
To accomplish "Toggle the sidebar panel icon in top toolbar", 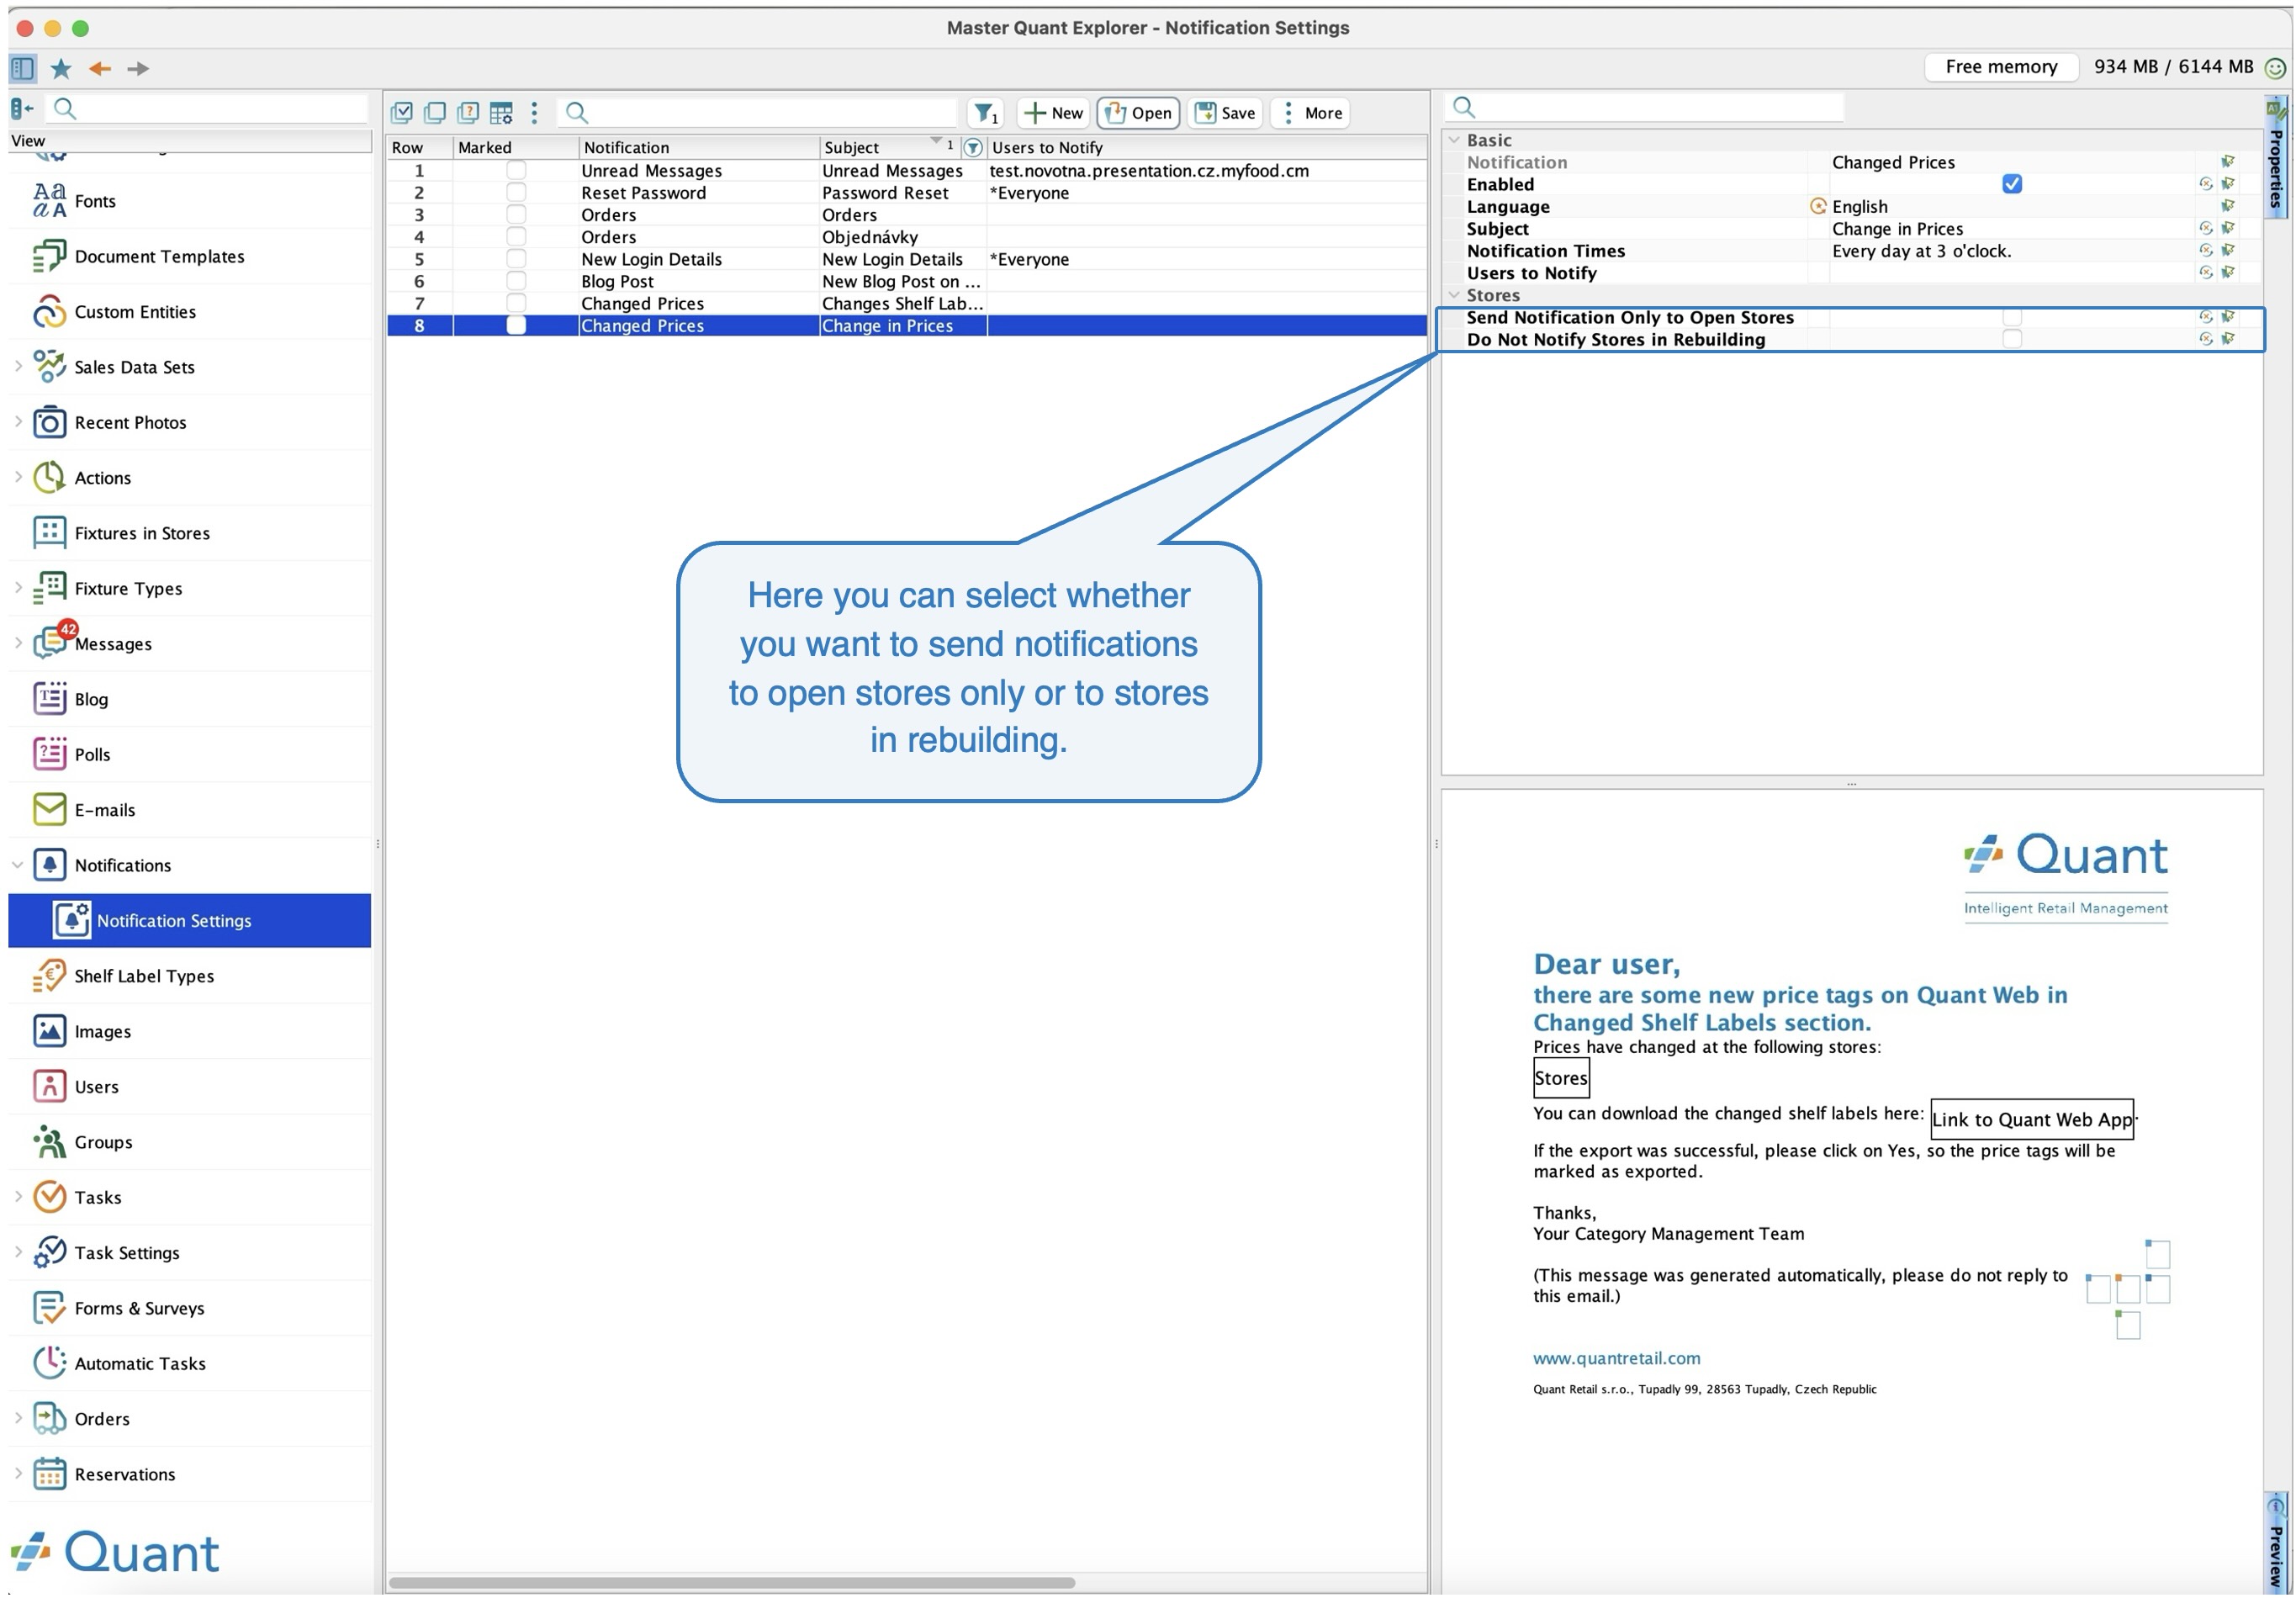I will click(23, 68).
